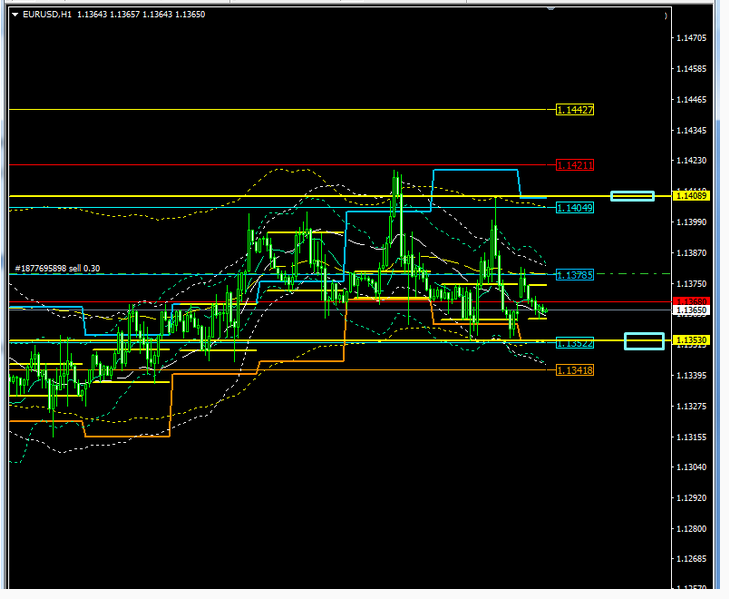The height and width of the screenshot is (599, 729).
Task: Select the red 1.14211 price tag
Action: pos(575,164)
